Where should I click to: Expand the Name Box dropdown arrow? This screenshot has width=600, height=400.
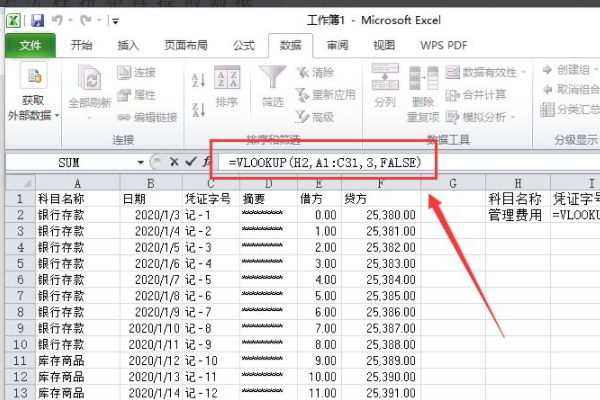click(x=140, y=162)
